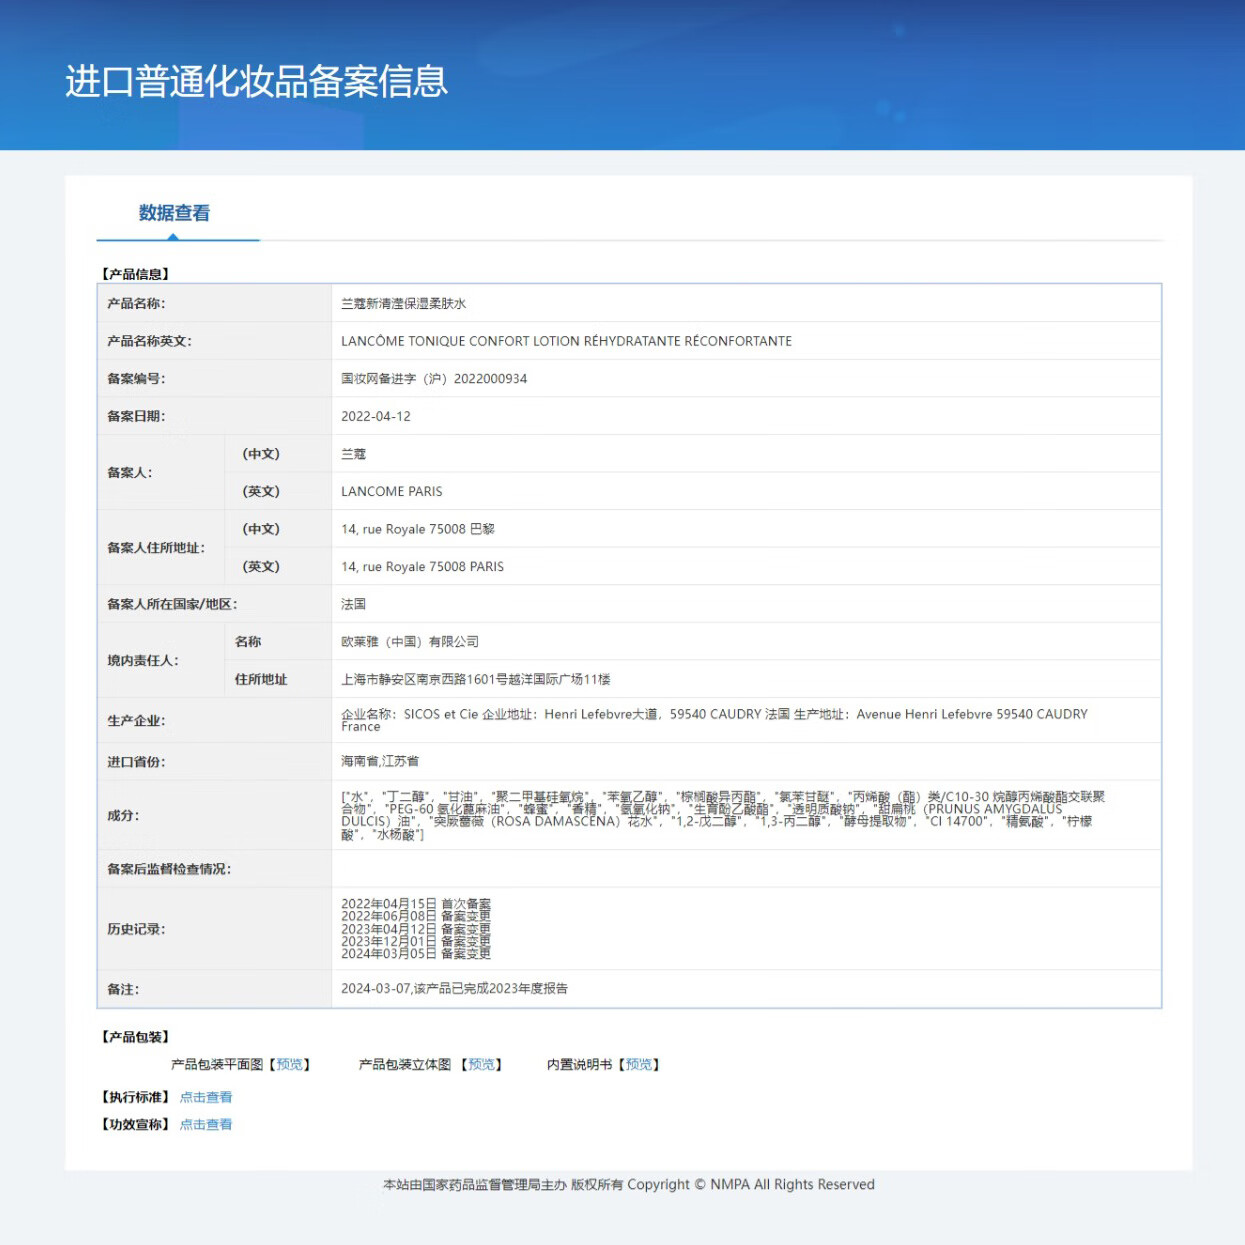
Task: Click the 备案日期 field label
Action: pyautogui.click(x=136, y=417)
